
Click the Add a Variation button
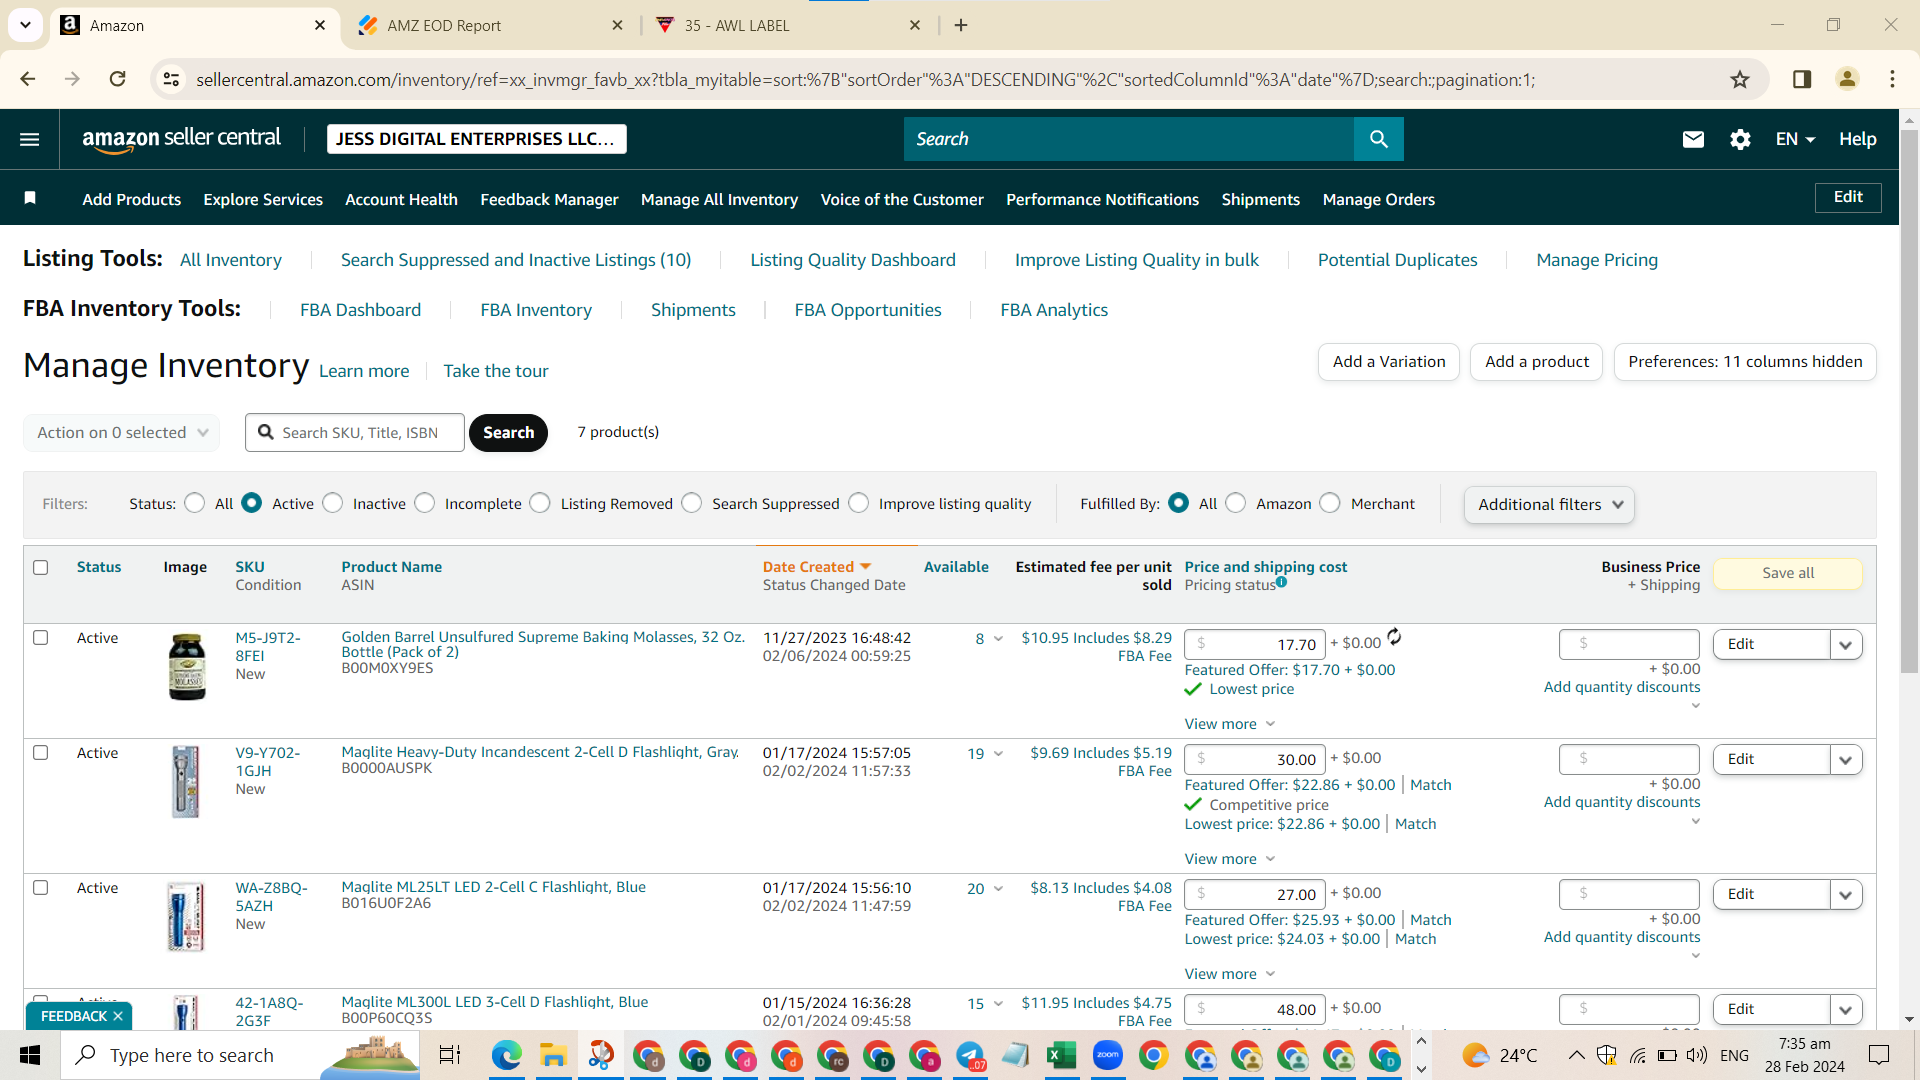1388,361
